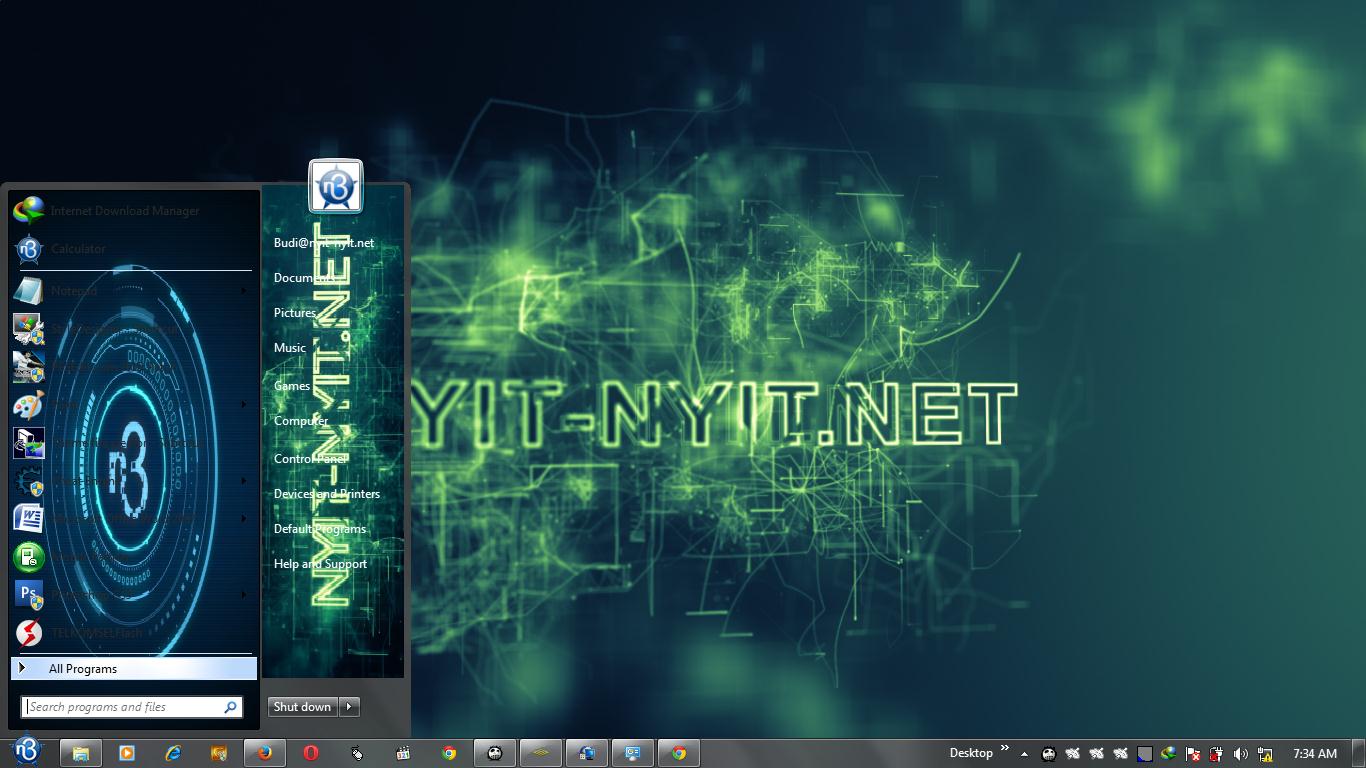
Task: Expand Notepad's recent files arrow
Action: (244, 291)
